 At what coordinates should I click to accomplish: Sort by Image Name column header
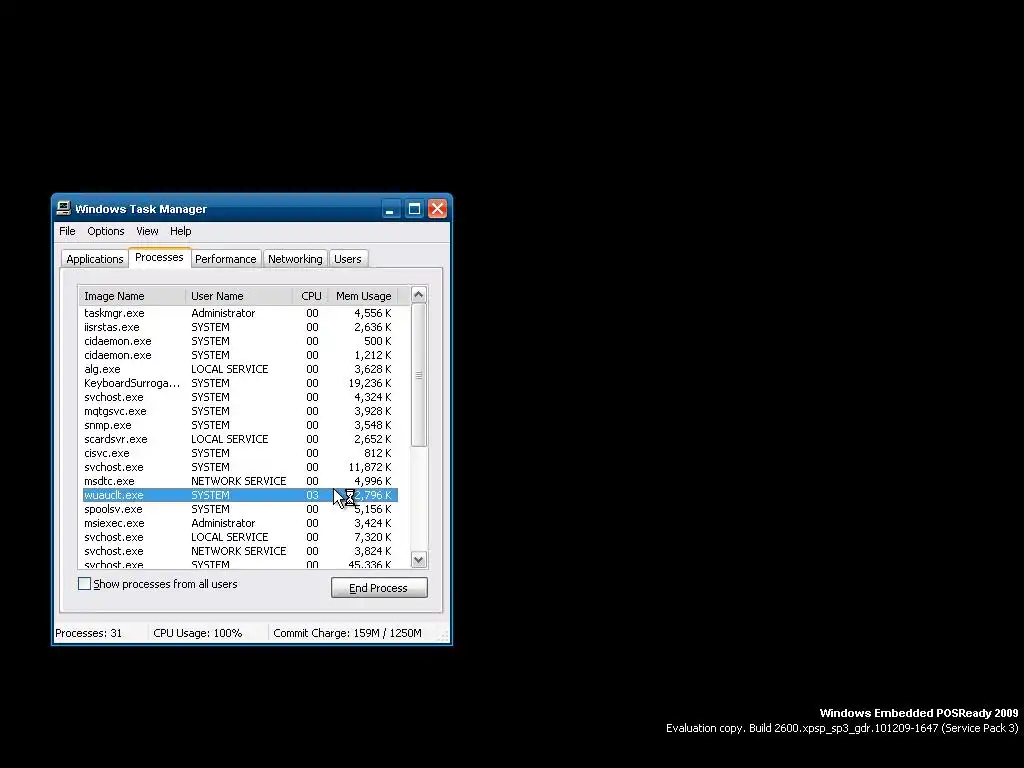(x=133, y=296)
